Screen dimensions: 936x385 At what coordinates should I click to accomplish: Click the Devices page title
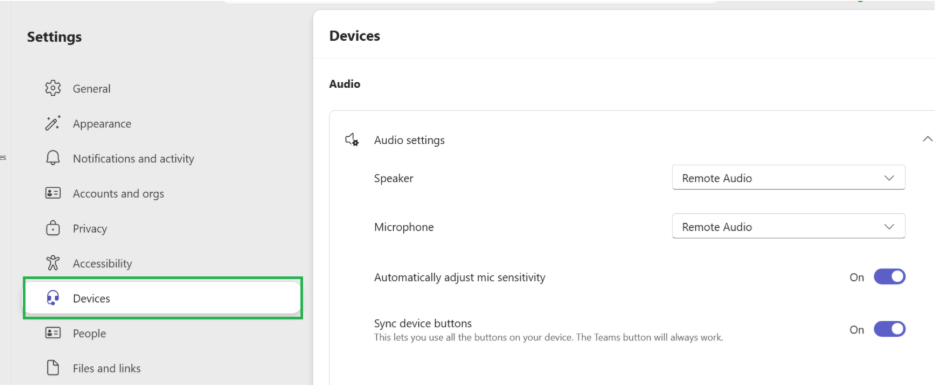click(355, 36)
